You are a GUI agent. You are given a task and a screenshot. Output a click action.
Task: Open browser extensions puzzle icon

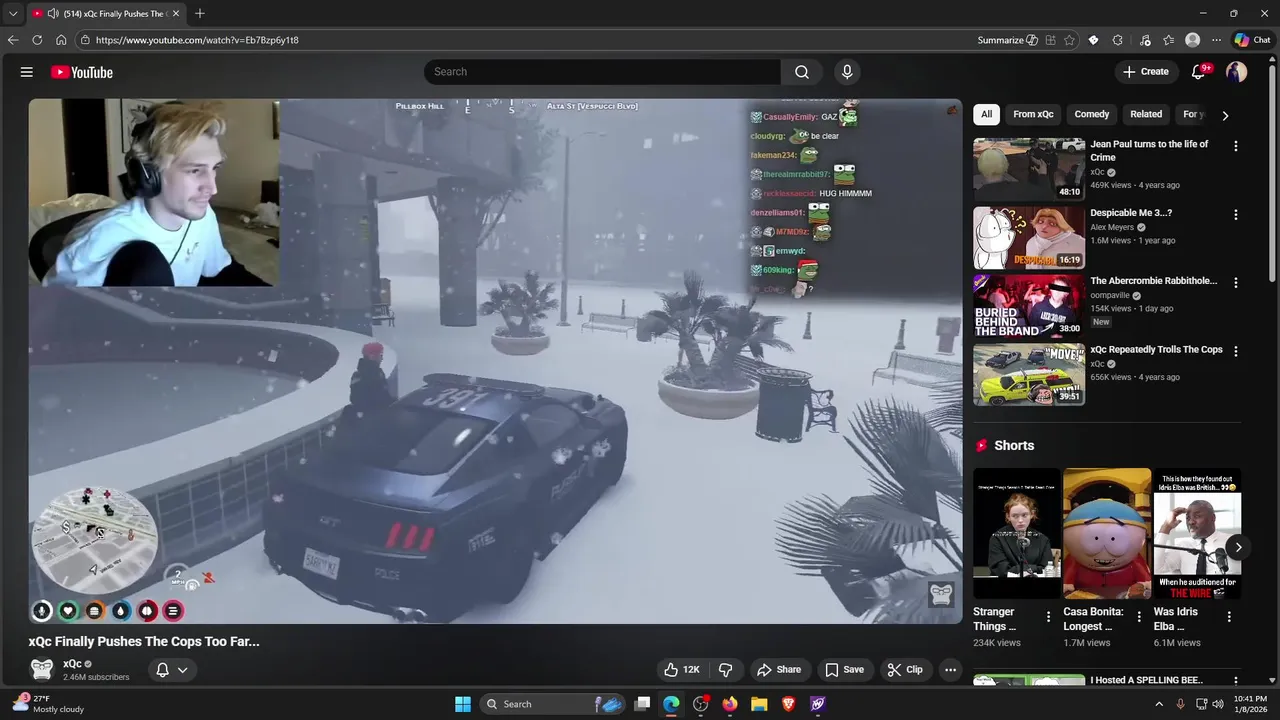[1117, 40]
